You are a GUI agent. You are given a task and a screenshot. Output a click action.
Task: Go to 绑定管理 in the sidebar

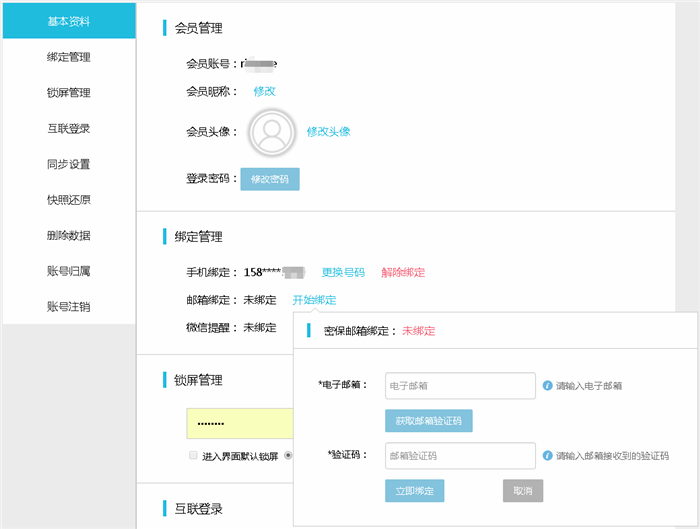pos(69,57)
